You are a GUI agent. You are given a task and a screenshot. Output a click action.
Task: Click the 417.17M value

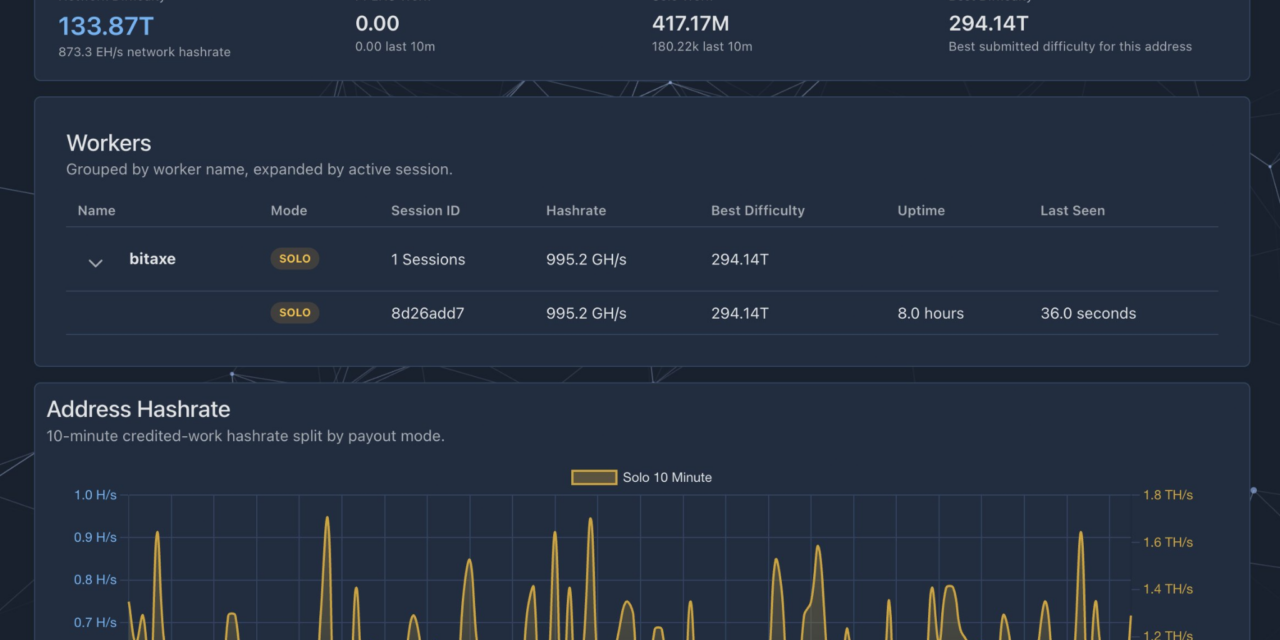tap(690, 22)
